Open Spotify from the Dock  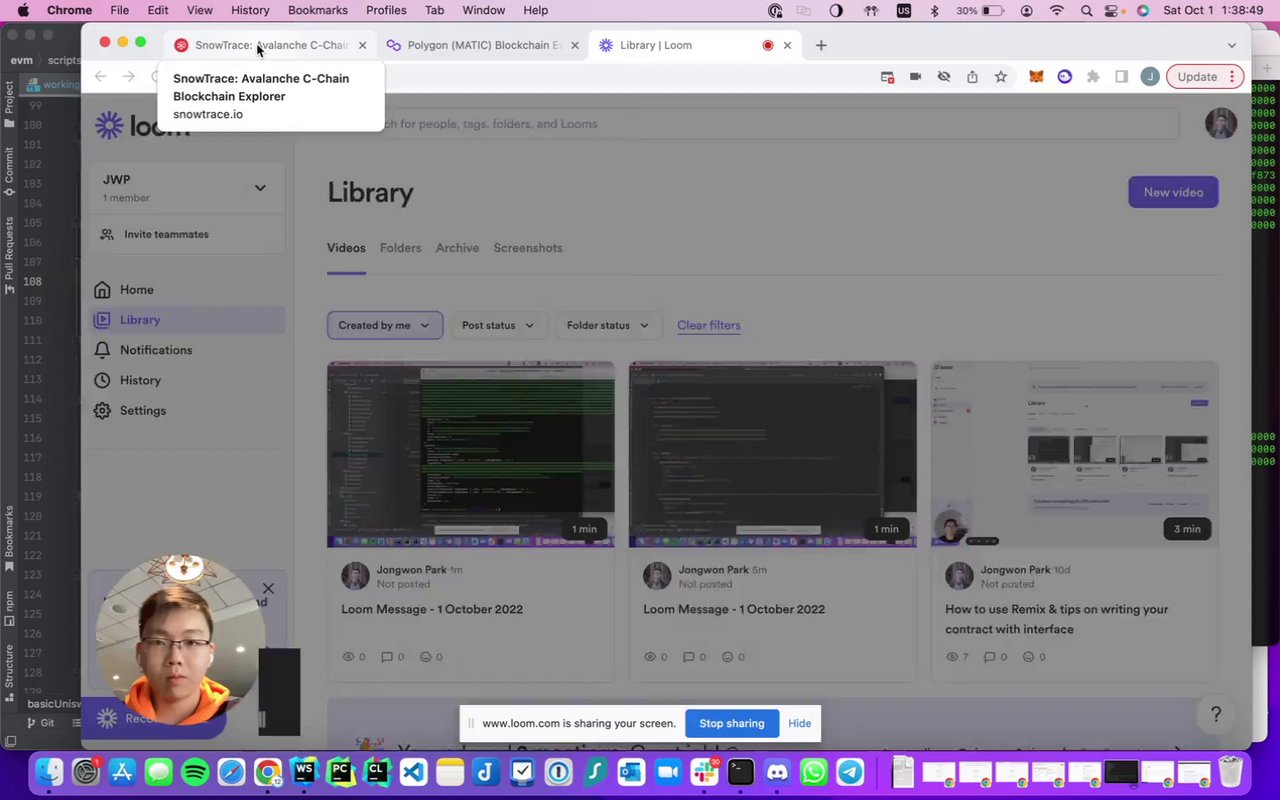[195, 772]
